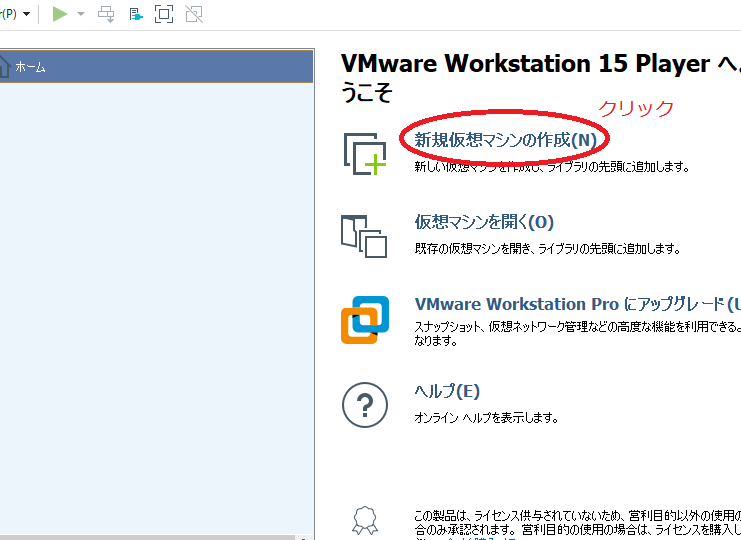Click the removable devices toolbar icon
This screenshot has width=741, height=540.
click(136, 15)
